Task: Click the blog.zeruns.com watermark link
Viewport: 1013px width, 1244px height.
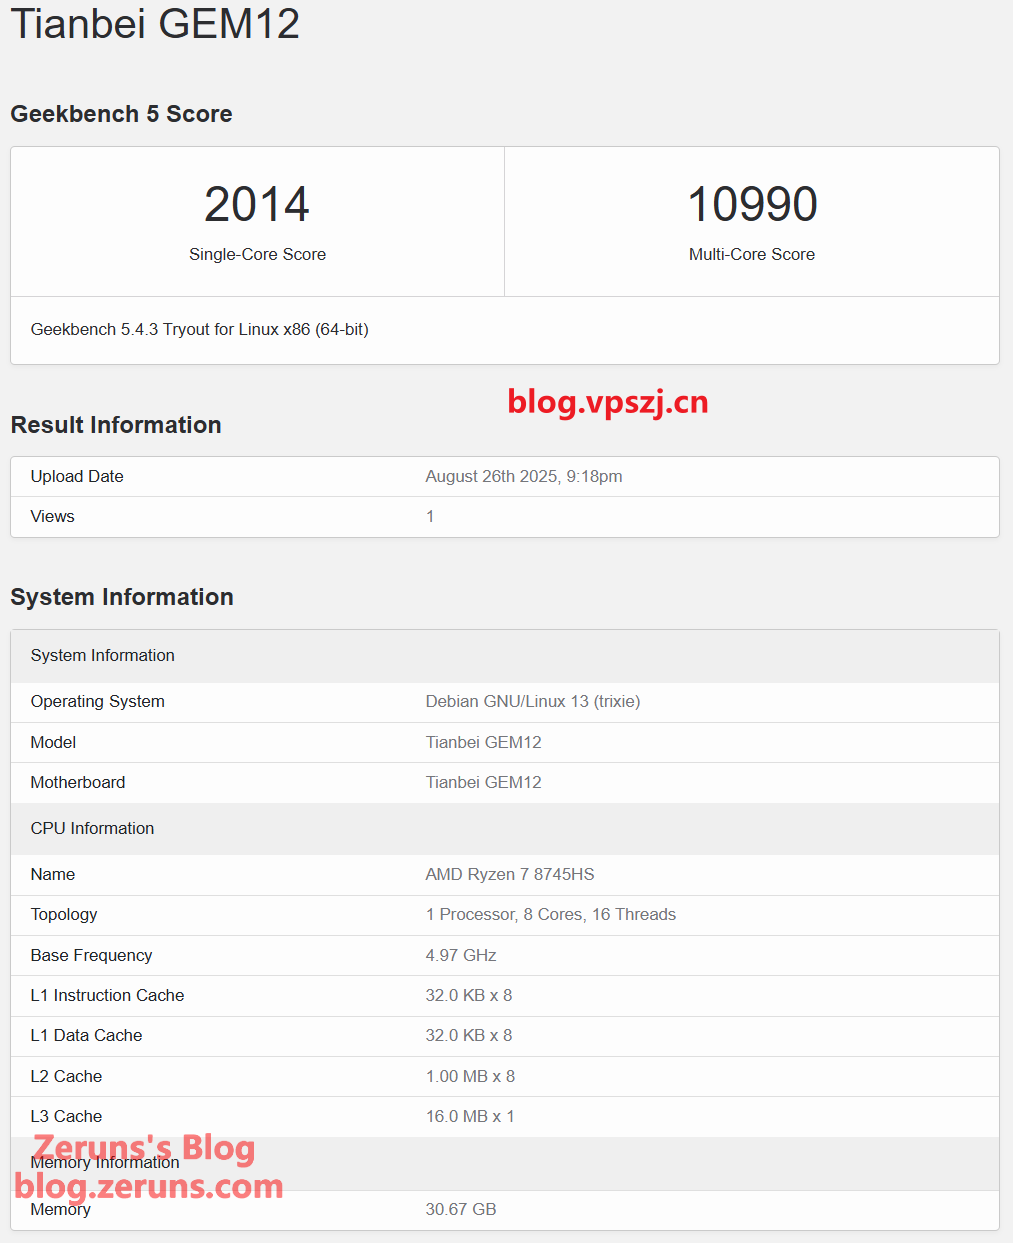Action: [x=149, y=1187]
